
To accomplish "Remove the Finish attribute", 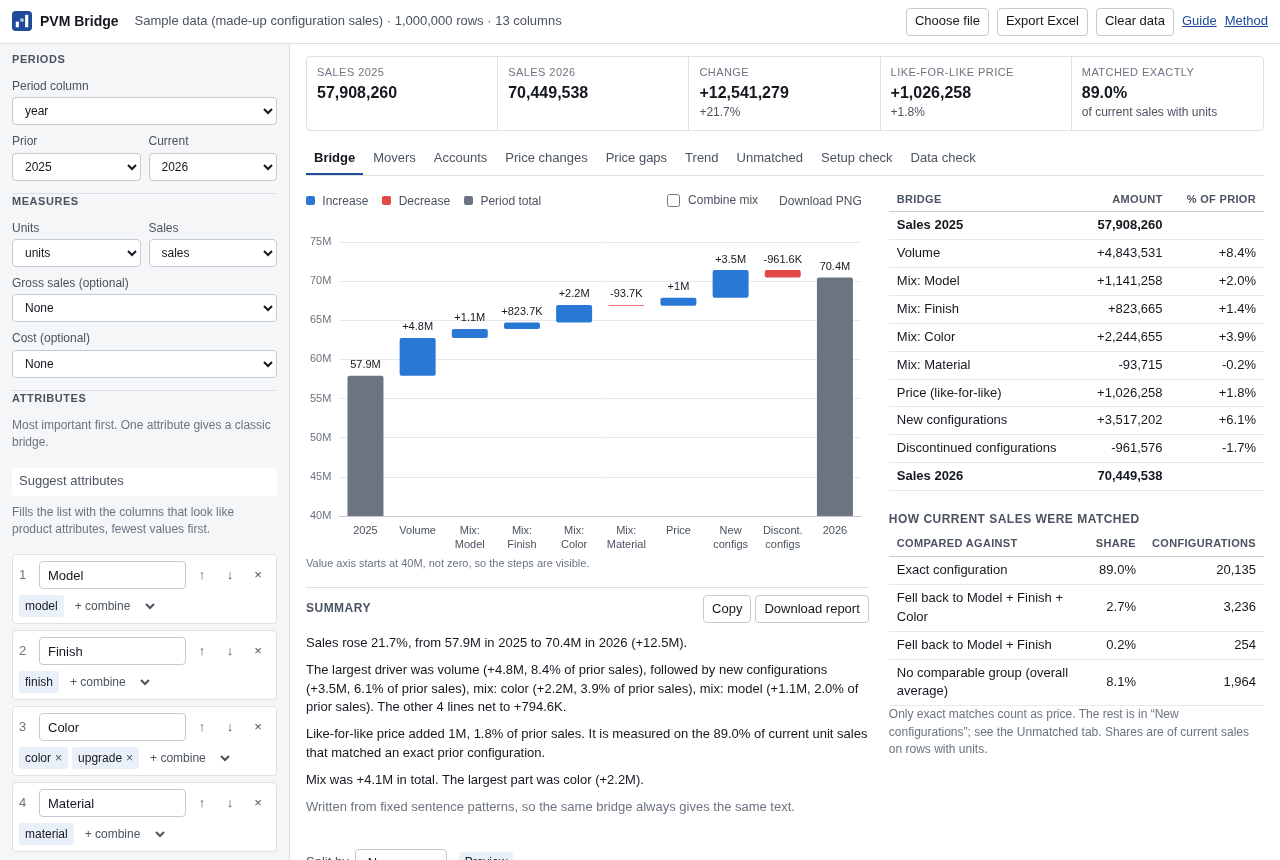I will 258,651.
